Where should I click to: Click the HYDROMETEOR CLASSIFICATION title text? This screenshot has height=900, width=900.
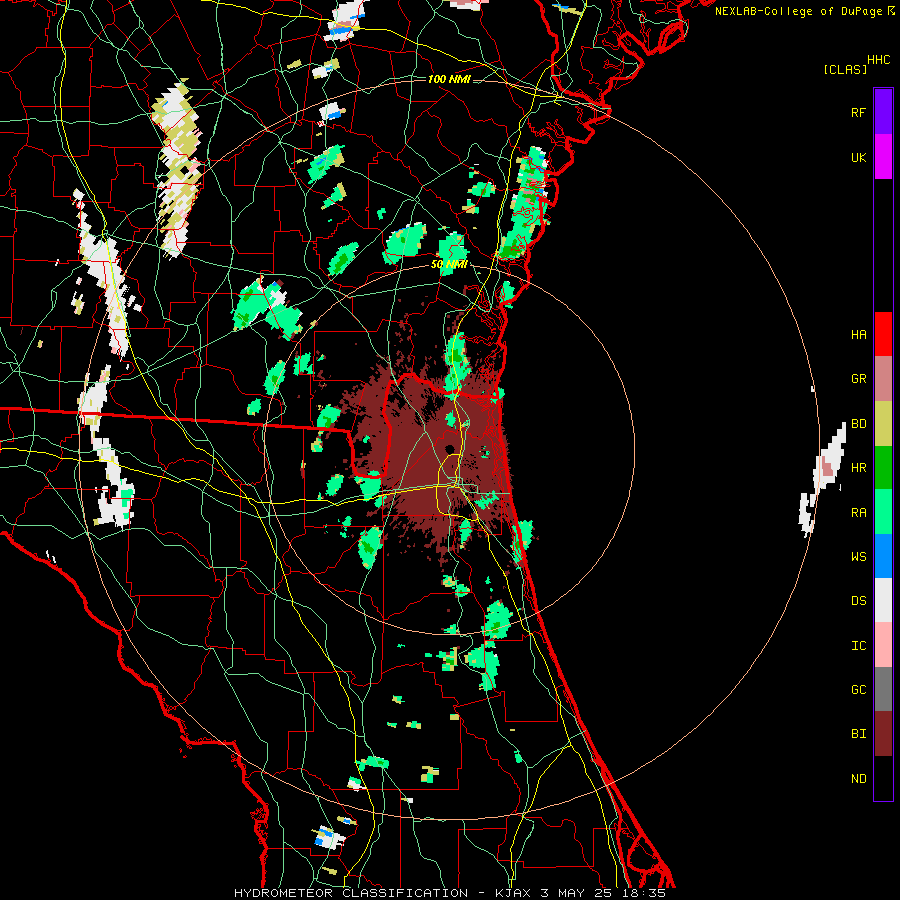coord(351,893)
